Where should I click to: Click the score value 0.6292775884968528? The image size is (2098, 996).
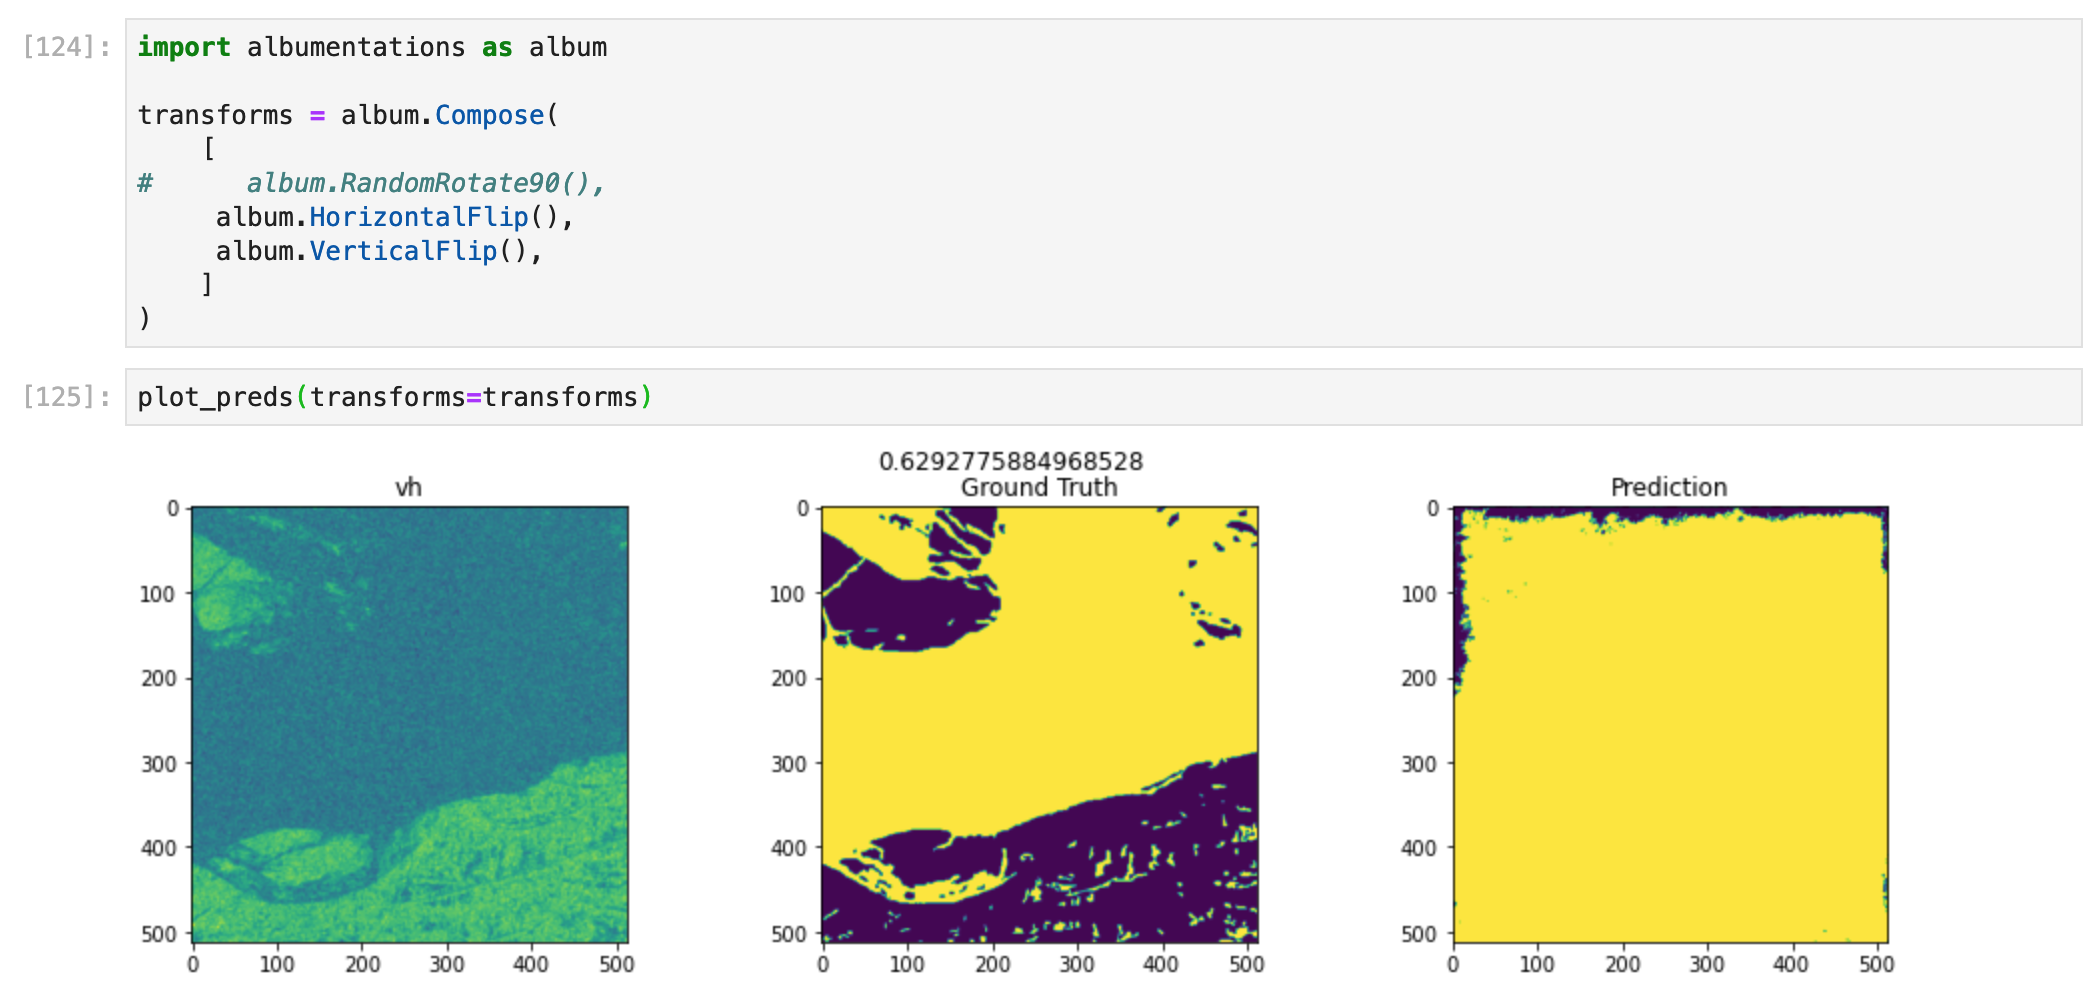(x=1011, y=462)
